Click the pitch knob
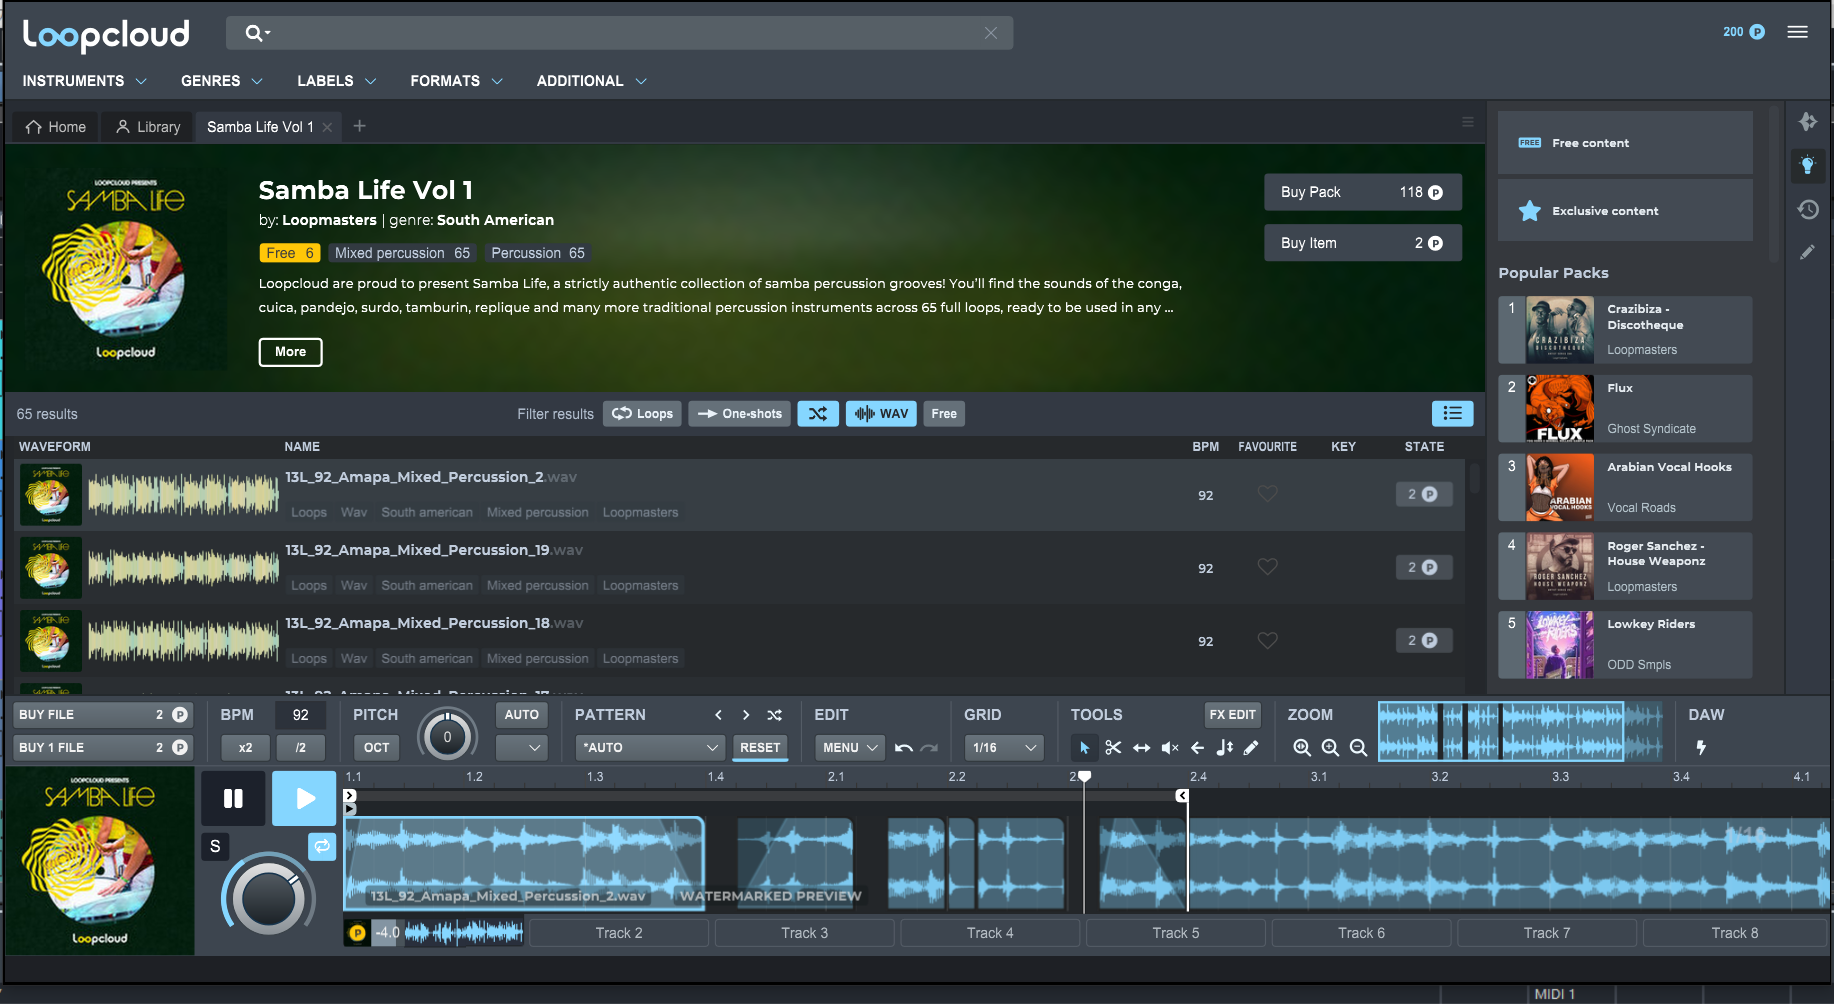The height and width of the screenshot is (1004, 1834). point(447,737)
